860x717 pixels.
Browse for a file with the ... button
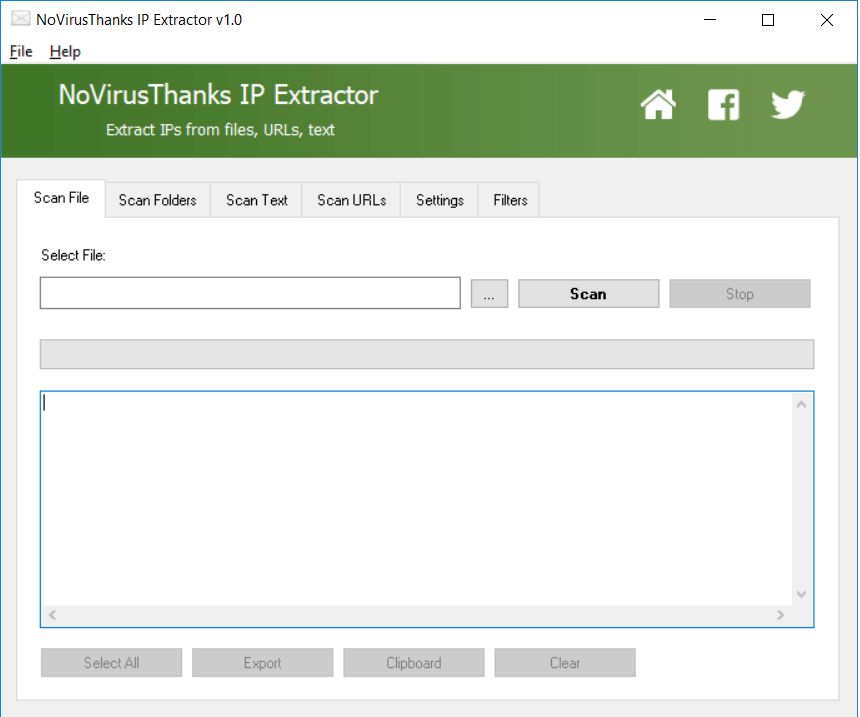pyautogui.click(x=489, y=293)
